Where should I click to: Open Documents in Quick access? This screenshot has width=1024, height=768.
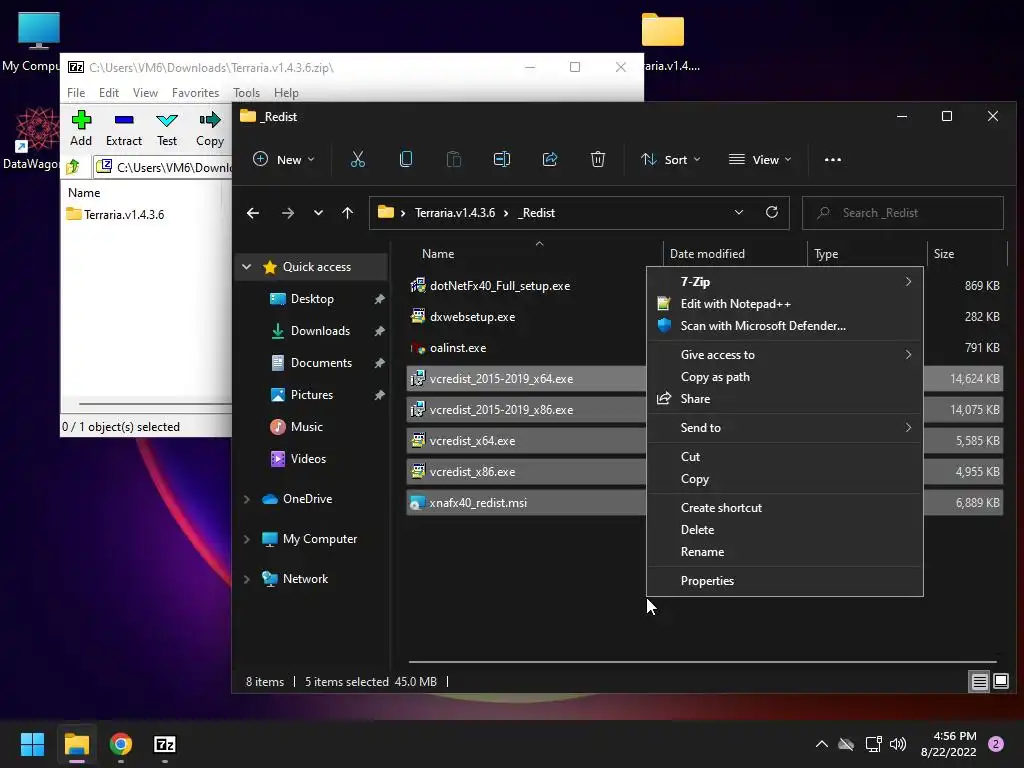(321, 363)
